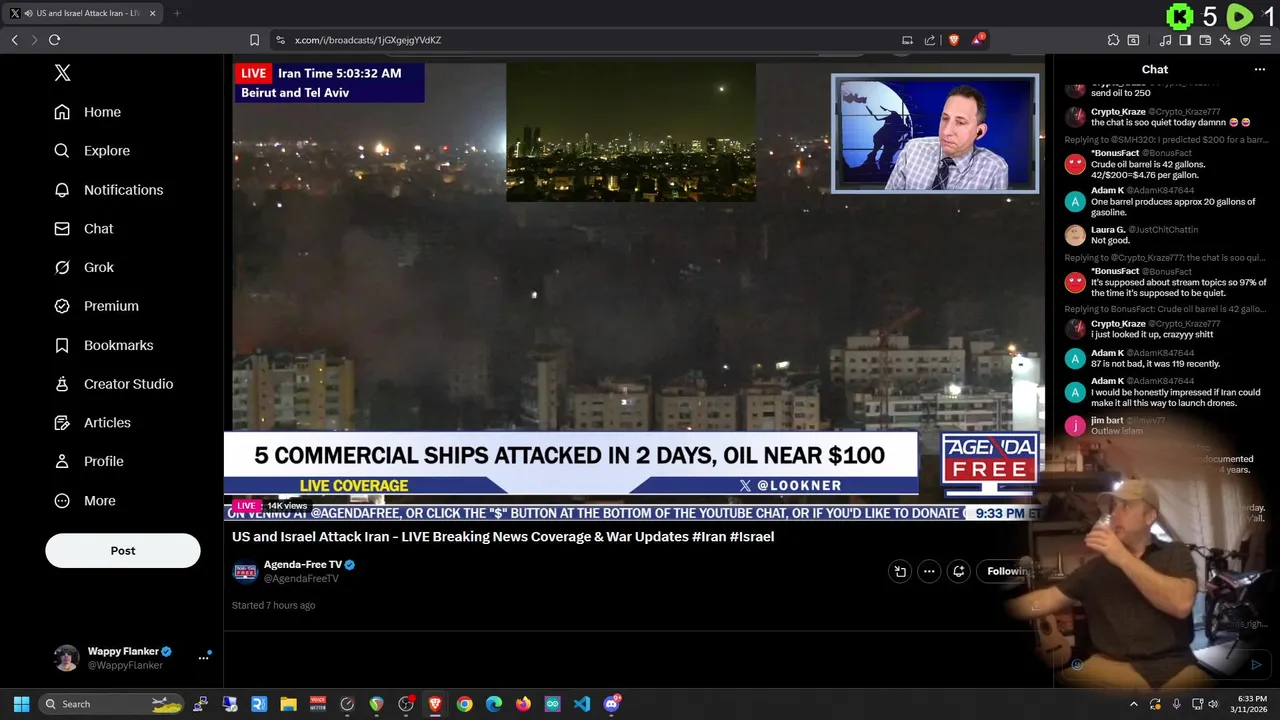The image size is (1280, 720).
Task: Open Google Chrome from the taskbar
Action: [x=464, y=704]
